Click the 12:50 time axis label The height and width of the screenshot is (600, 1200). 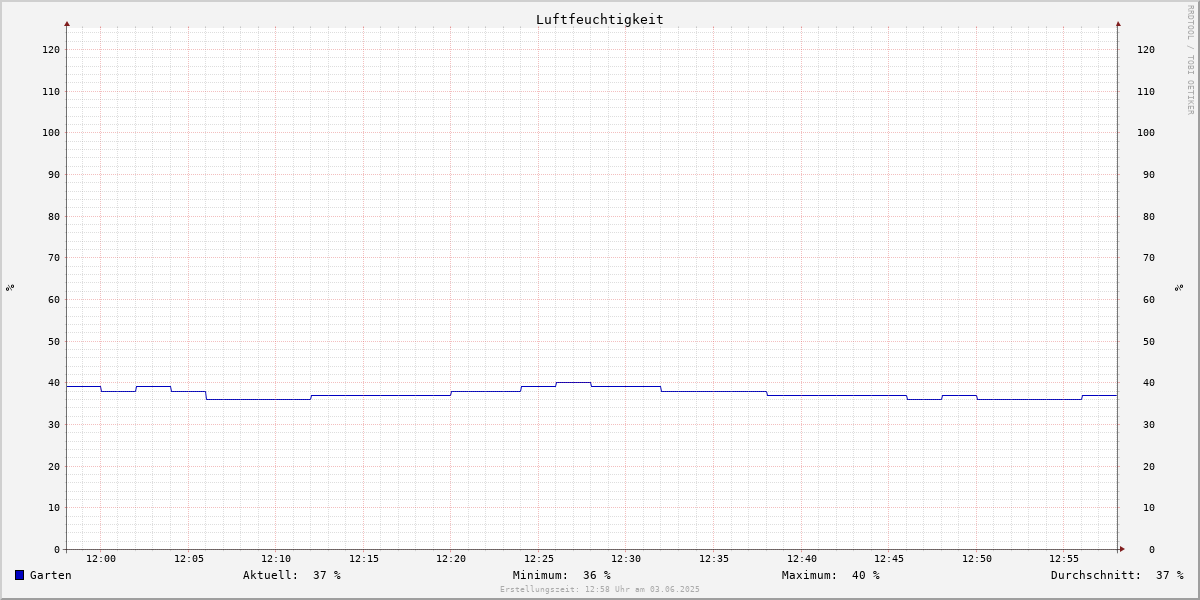977,558
